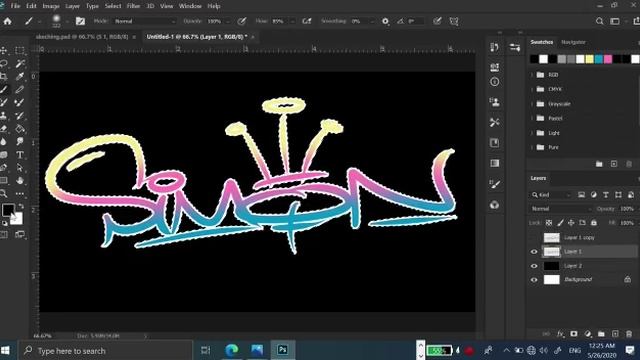Open the layer Kind filter dropdown
This screenshot has height=360, width=640.
click(x=551, y=195)
